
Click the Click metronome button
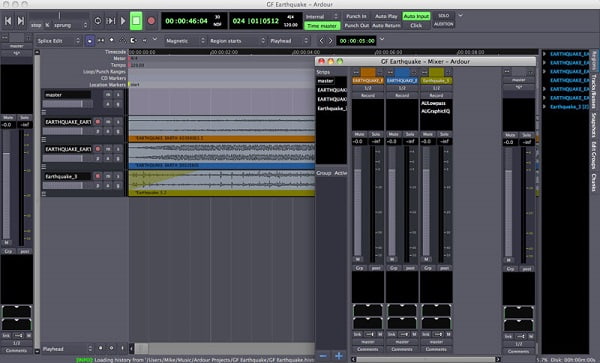click(416, 26)
